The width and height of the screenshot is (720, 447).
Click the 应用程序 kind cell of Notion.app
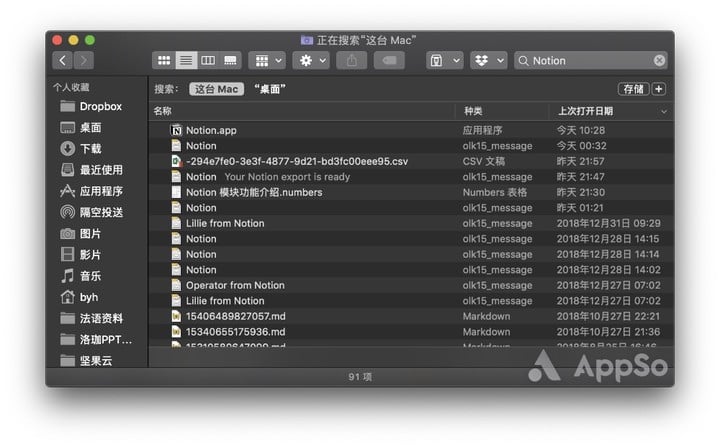(482, 130)
